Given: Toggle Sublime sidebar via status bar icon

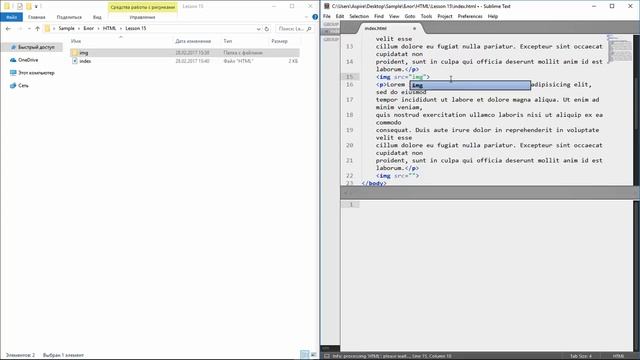Looking at the screenshot, I should tap(327, 356).
